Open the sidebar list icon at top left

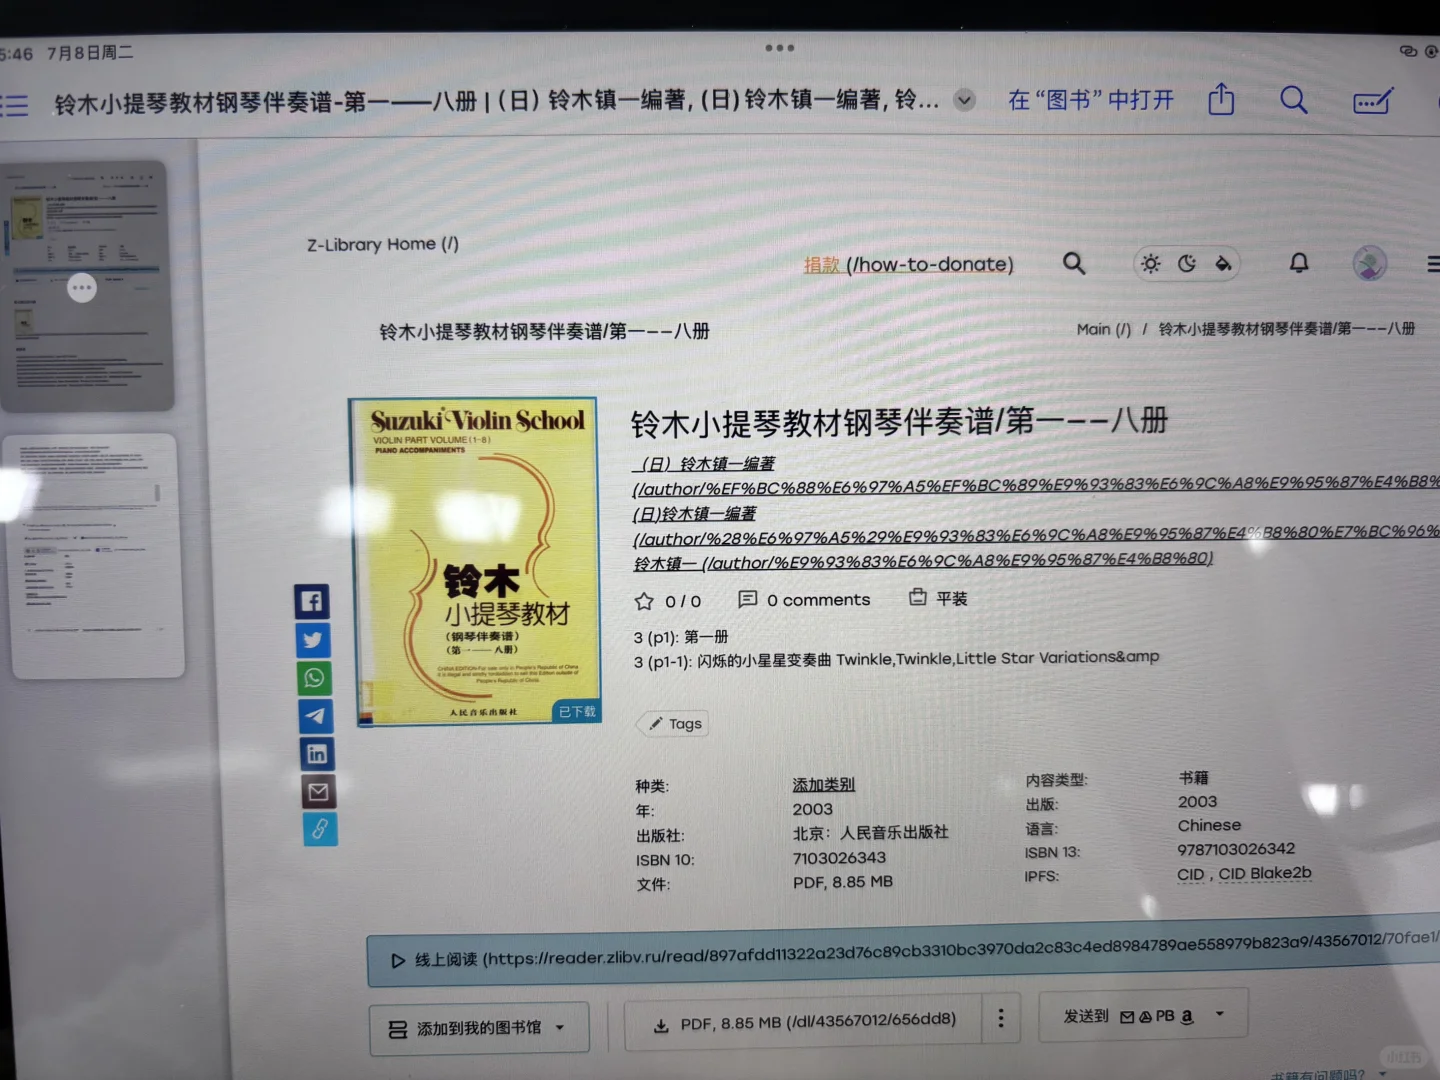(14, 105)
